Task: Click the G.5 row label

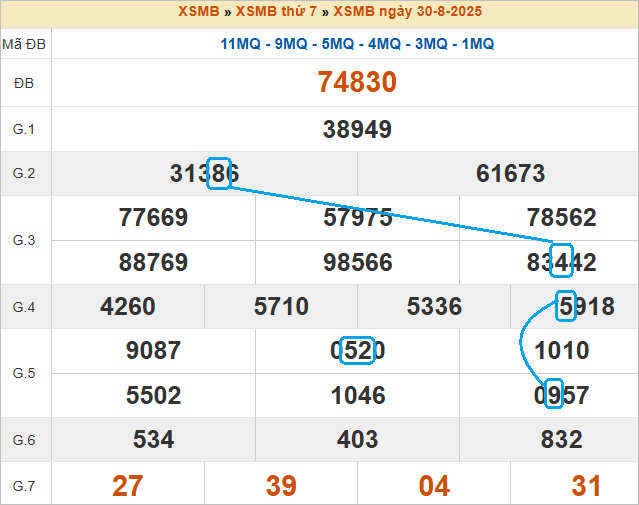Action: point(24,373)
